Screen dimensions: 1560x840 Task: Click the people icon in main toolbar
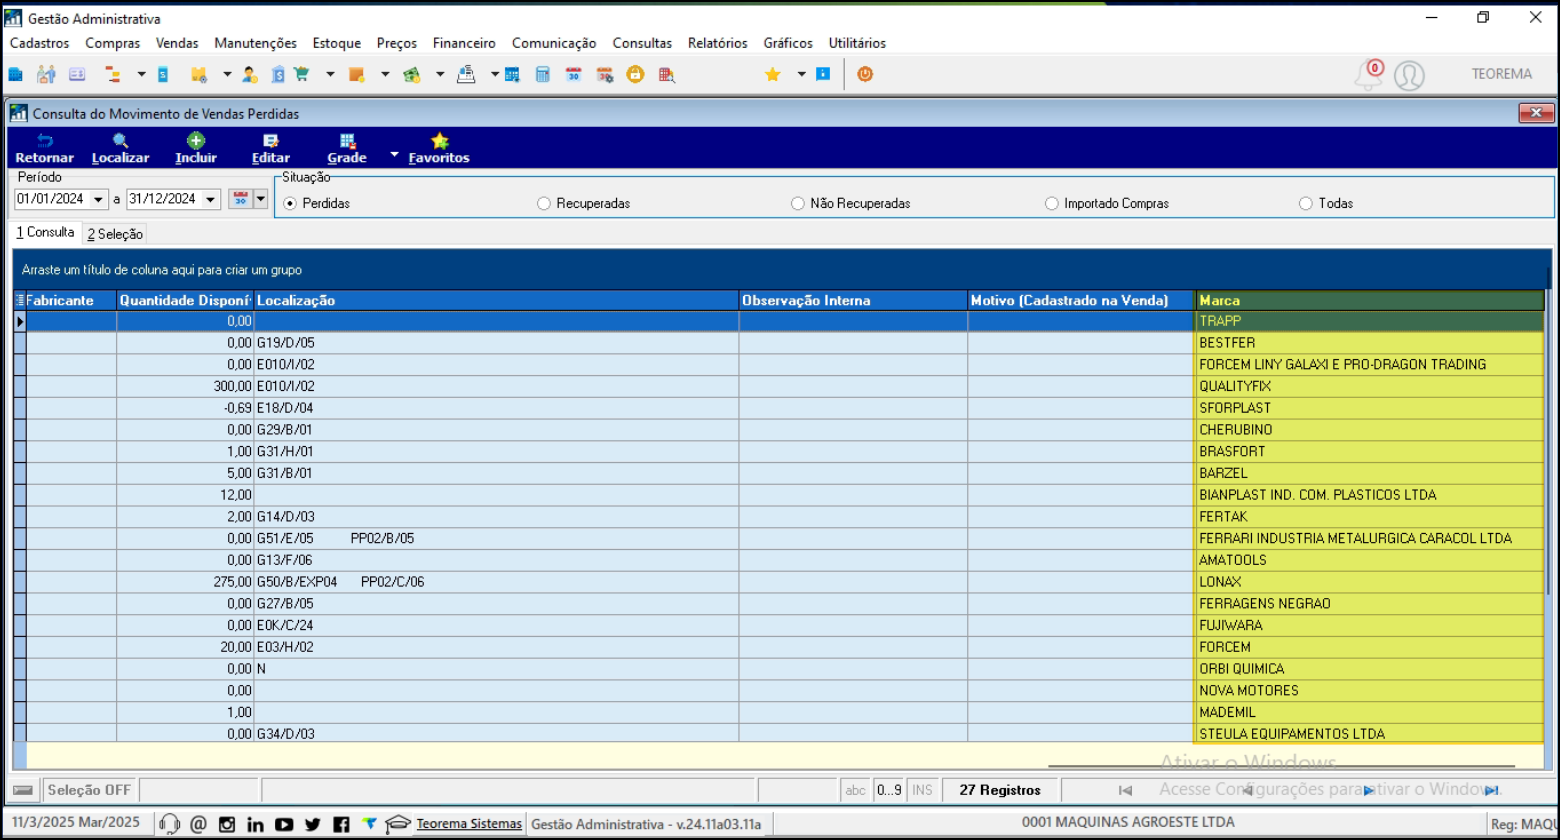(46, 75)
